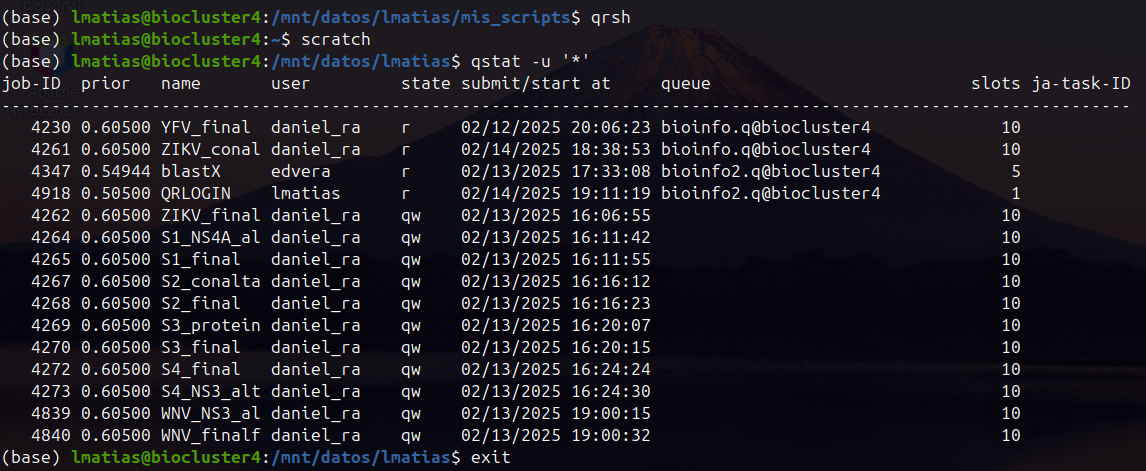Select the queue column header
1146x471 pixels.
click(x=686, y=84)
